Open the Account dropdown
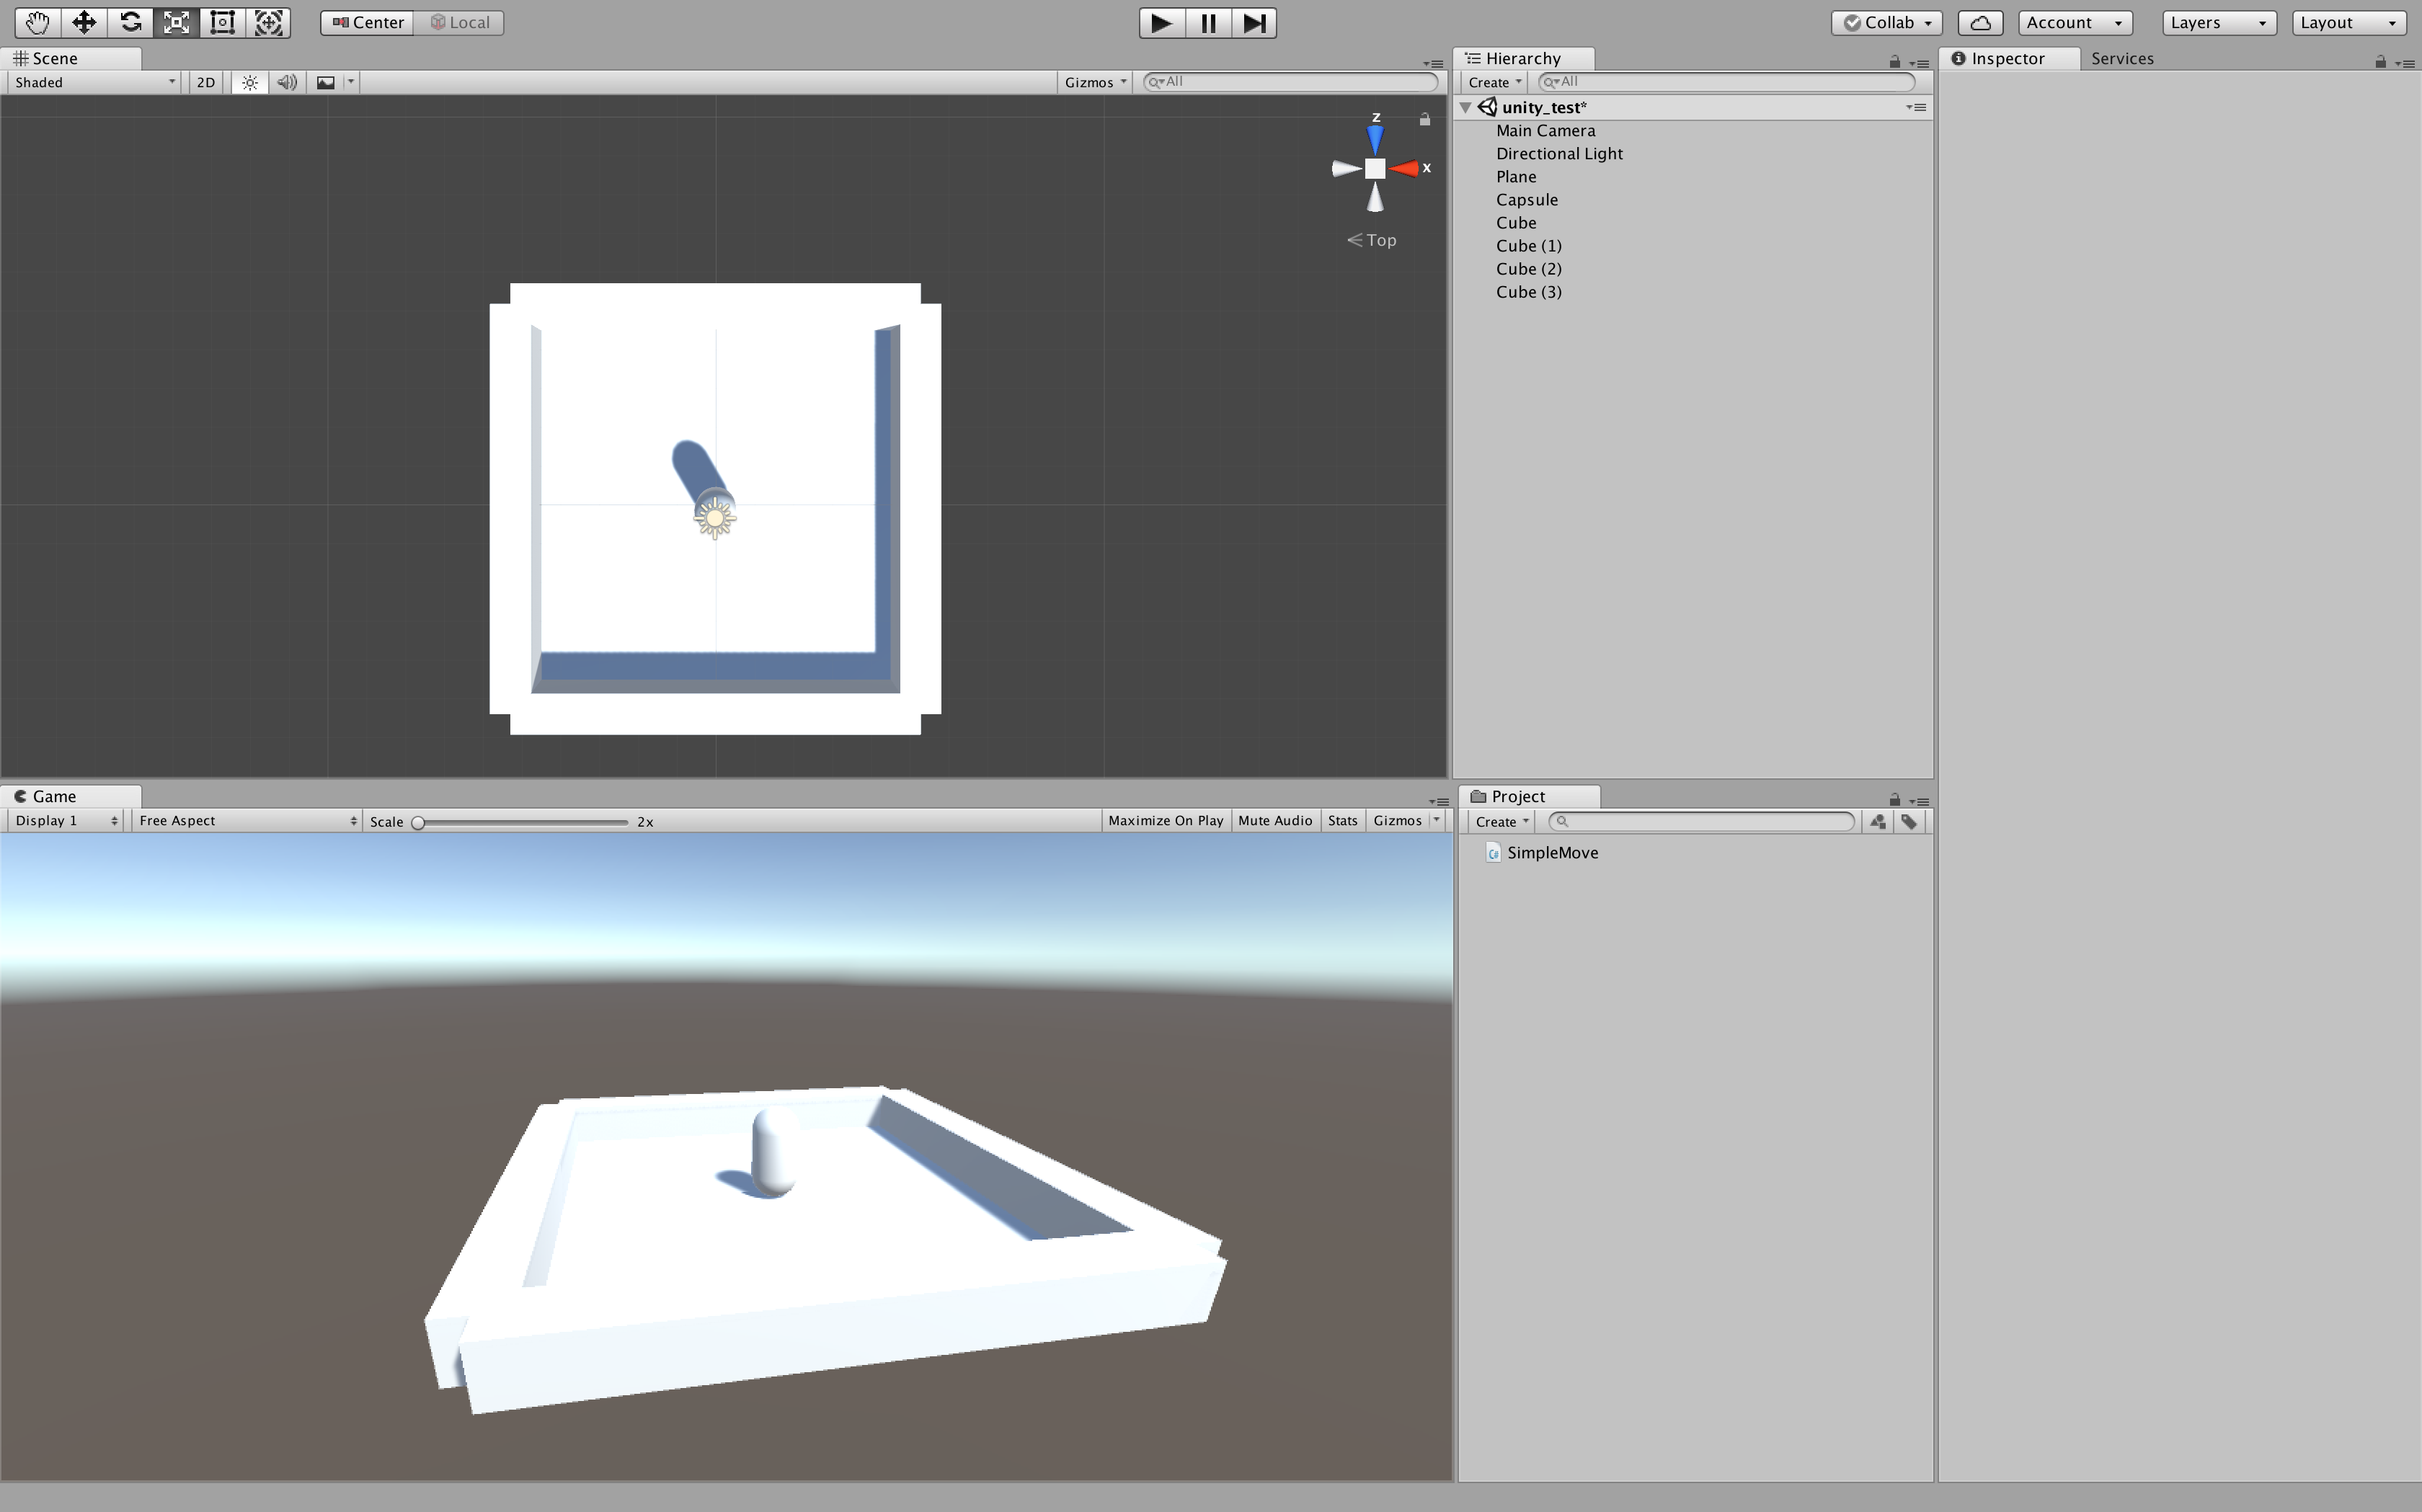Viewport: 2422px width, 1512px height. (x=2075, y=22)
